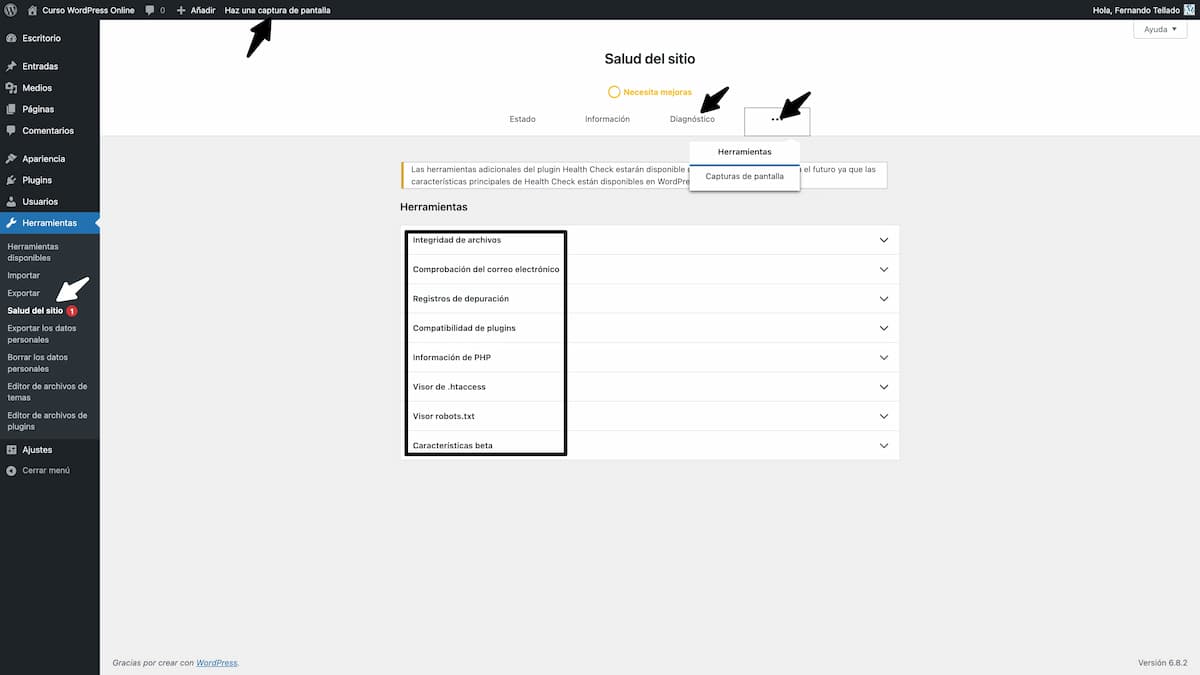Expand Visor robots.txt accordion

click(x=649, y=416)
